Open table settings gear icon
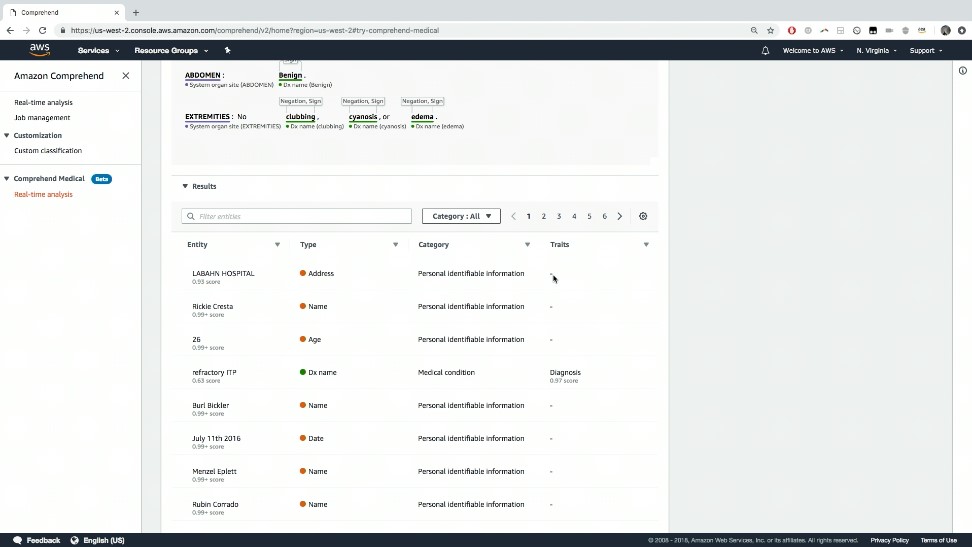The image size is (972, 547). pos(643,216)
